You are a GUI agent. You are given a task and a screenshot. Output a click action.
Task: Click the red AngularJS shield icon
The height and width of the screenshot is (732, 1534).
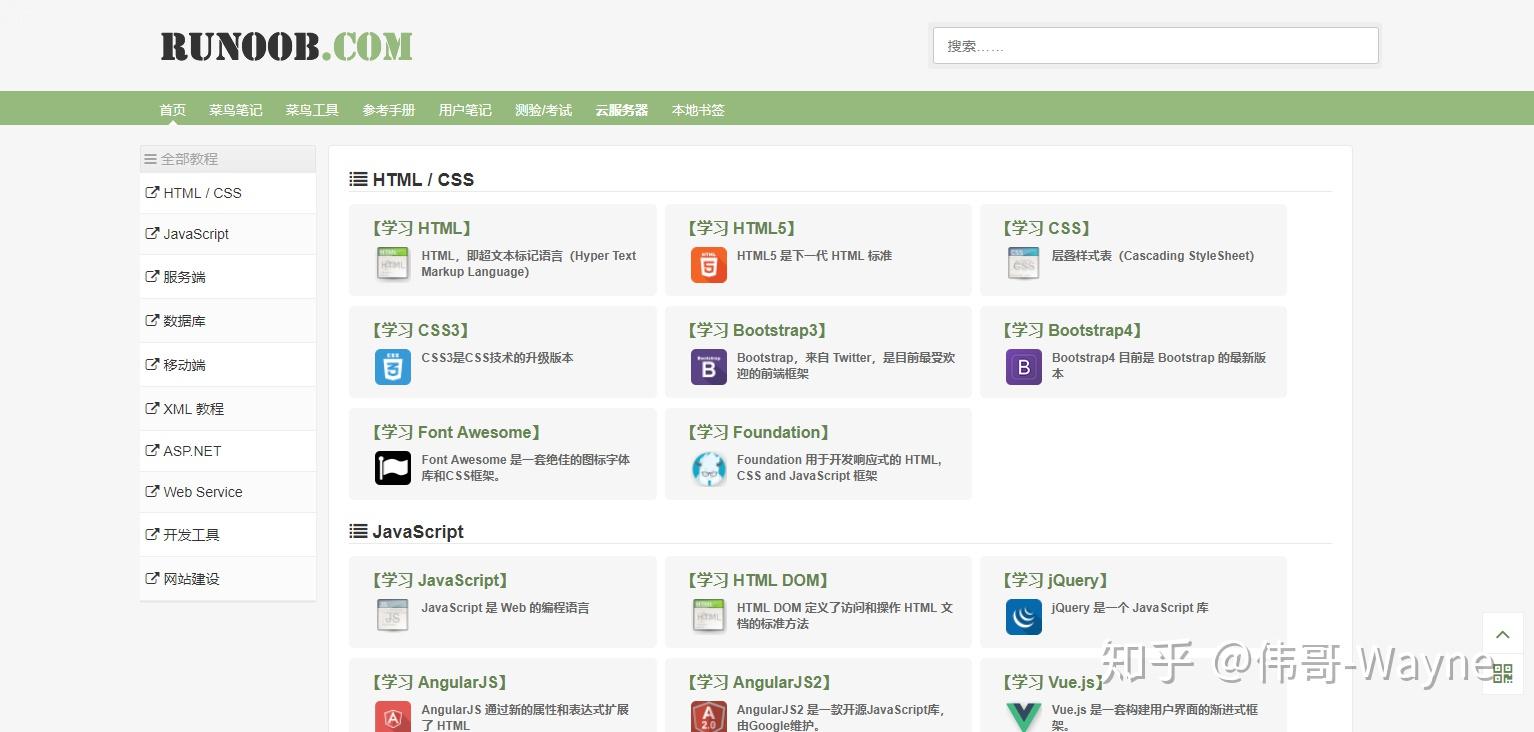393,717
